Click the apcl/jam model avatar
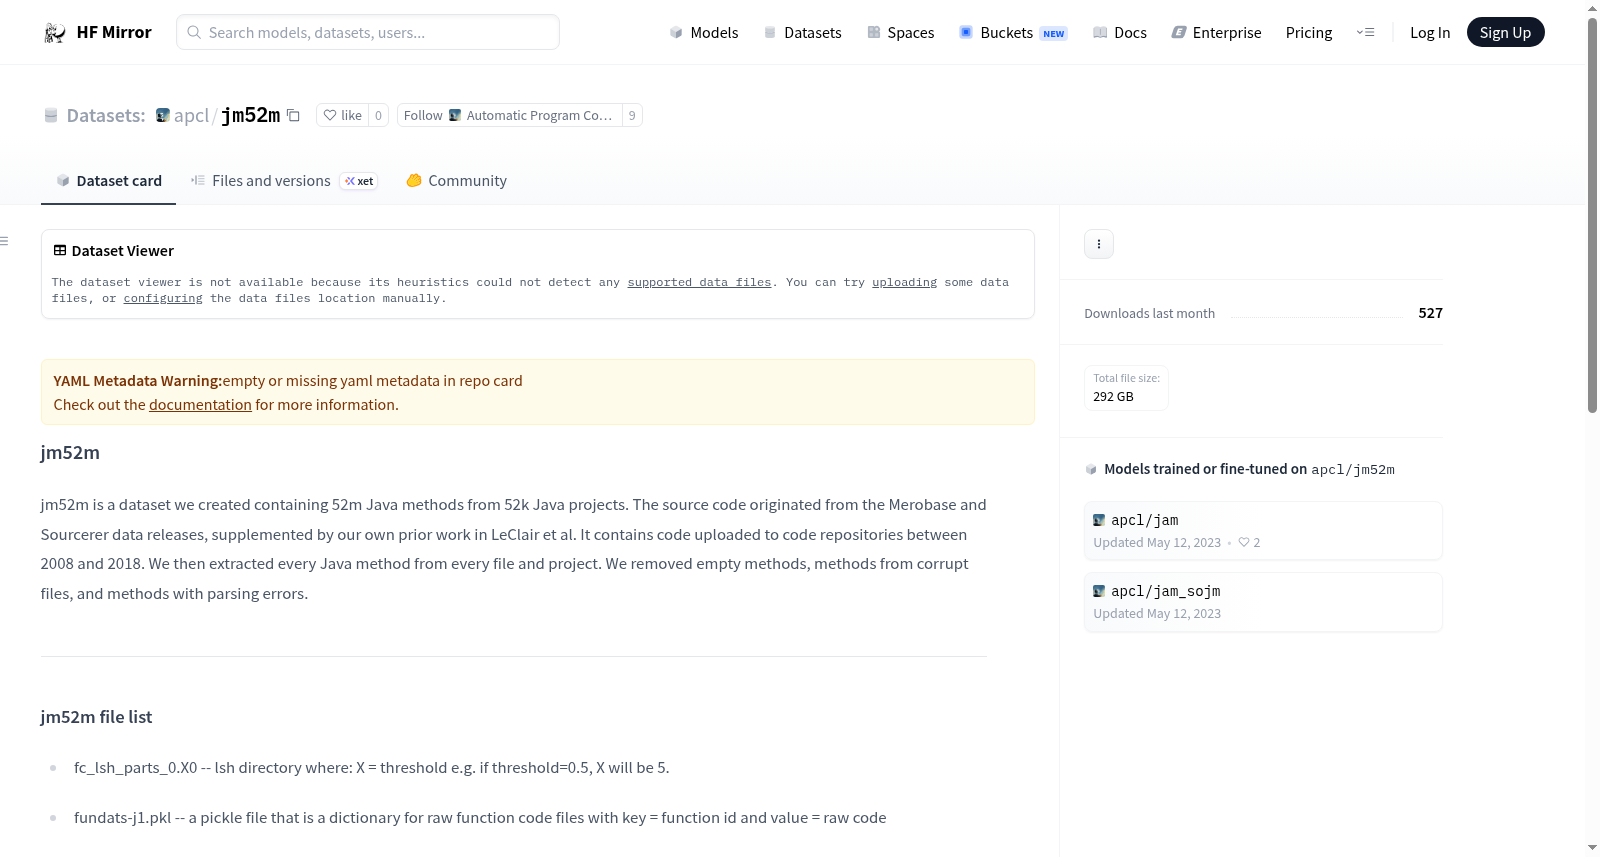 (x=1099, y=521)
